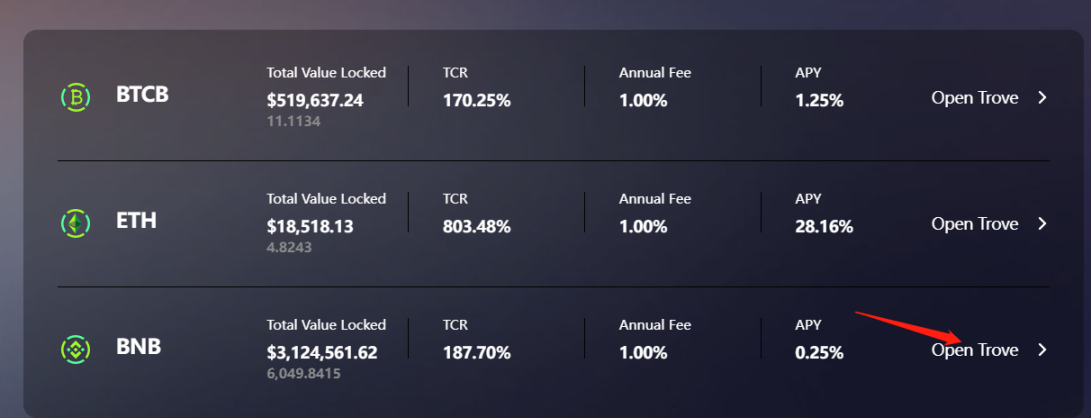Click the ETH TCR value 803.48%
The height and width of the screenshot is (418, 1091).
[x=476, y=226]
